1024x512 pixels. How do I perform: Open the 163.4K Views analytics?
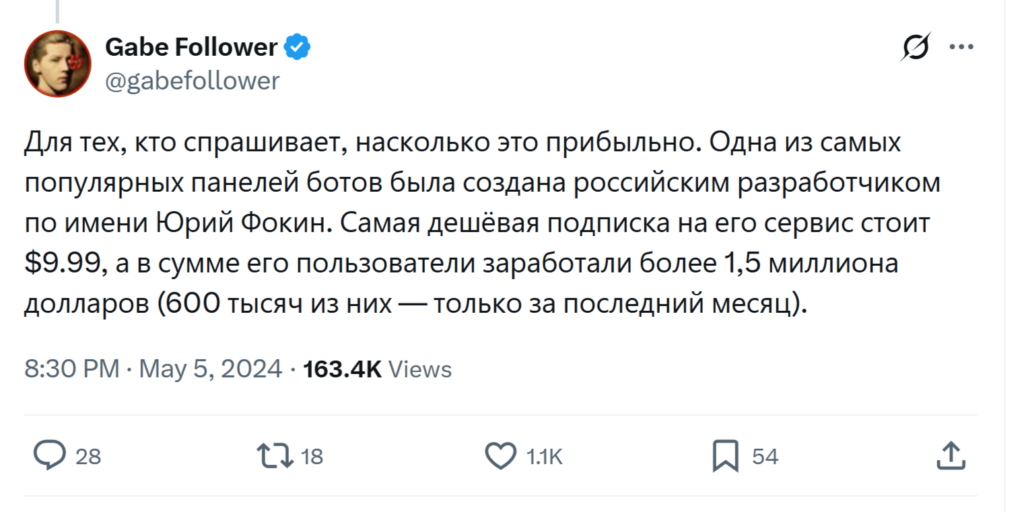tap(377, 369)
